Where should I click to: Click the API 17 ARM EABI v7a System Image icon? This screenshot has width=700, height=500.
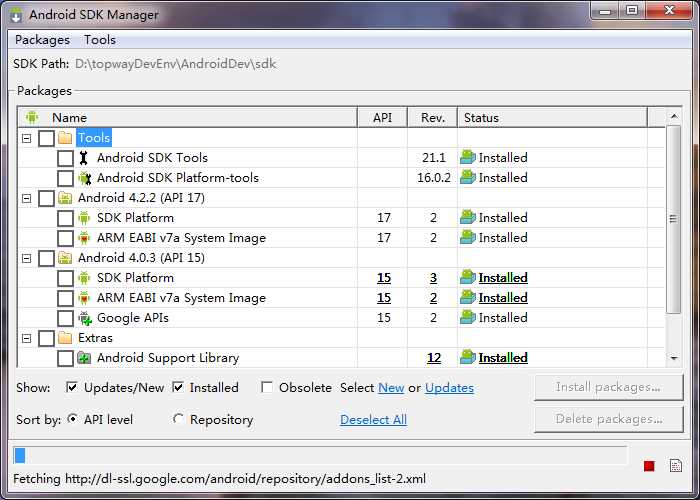pyautogui.click(x=84, y=238)
